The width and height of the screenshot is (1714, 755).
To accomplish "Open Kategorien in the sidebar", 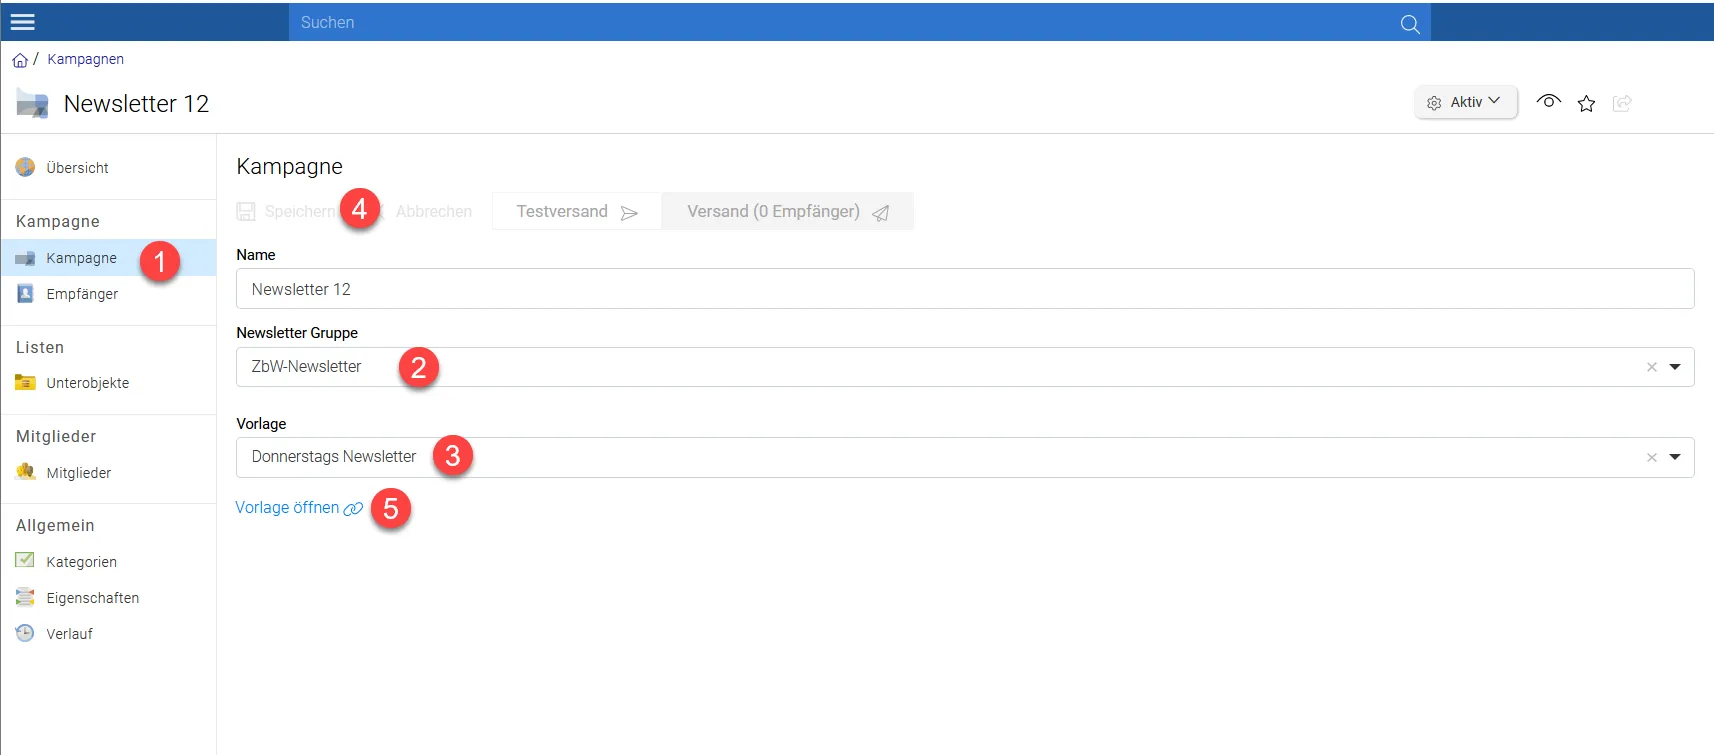I will (x=108, y=562).
